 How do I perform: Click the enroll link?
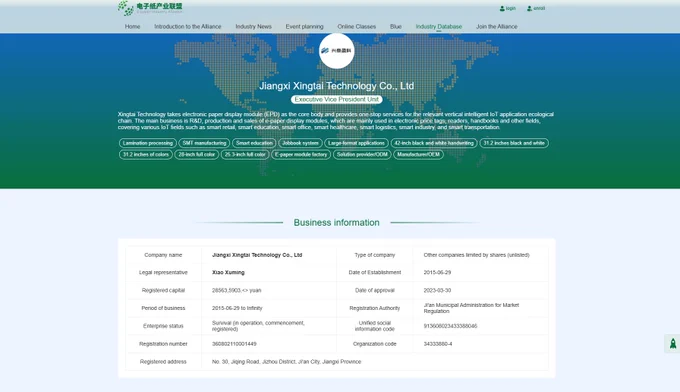(539, 8)
